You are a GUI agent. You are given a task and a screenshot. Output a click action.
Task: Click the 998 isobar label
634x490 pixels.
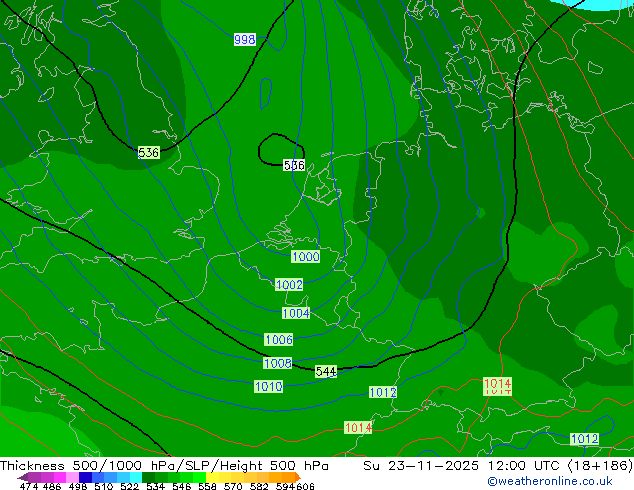pos(245,40)
